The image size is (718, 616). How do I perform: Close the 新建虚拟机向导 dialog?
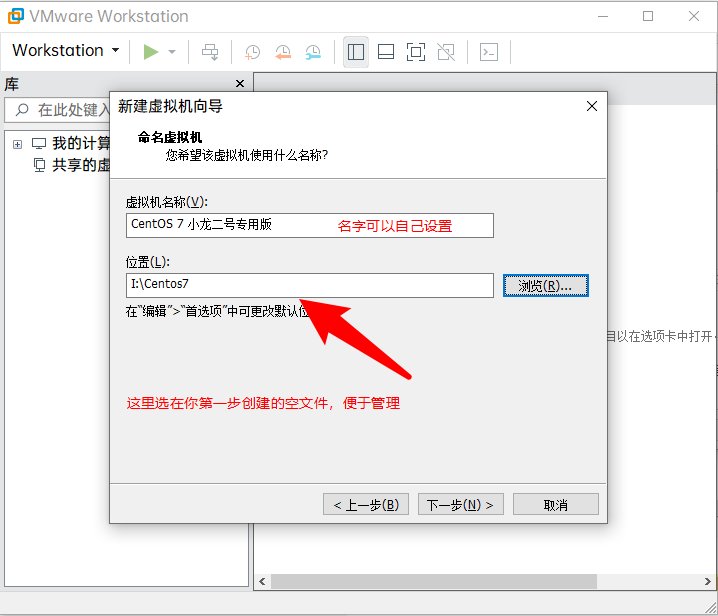pos(592,106)
